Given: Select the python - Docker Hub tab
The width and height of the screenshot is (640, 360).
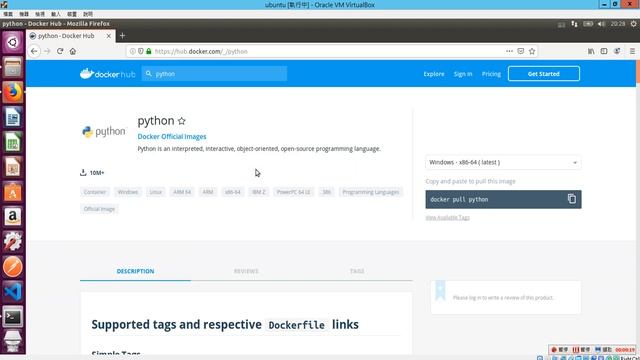Looking at the screenshot, I should click(x=71, y=36).
